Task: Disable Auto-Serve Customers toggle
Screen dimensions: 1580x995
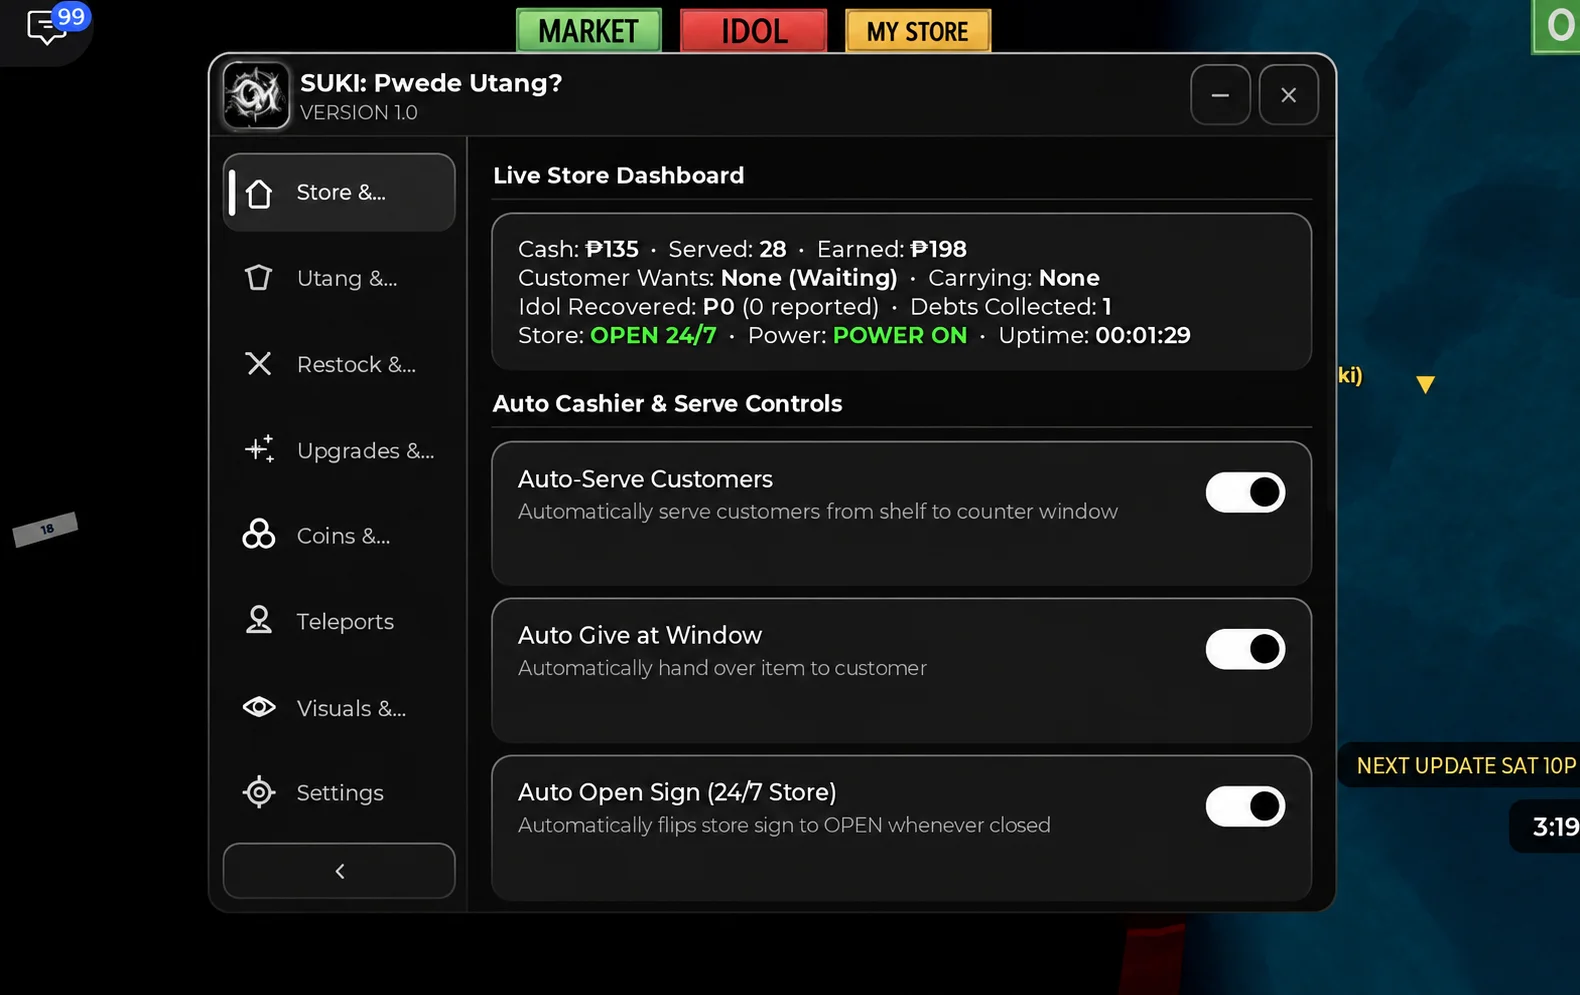Action: point(1245,492)
